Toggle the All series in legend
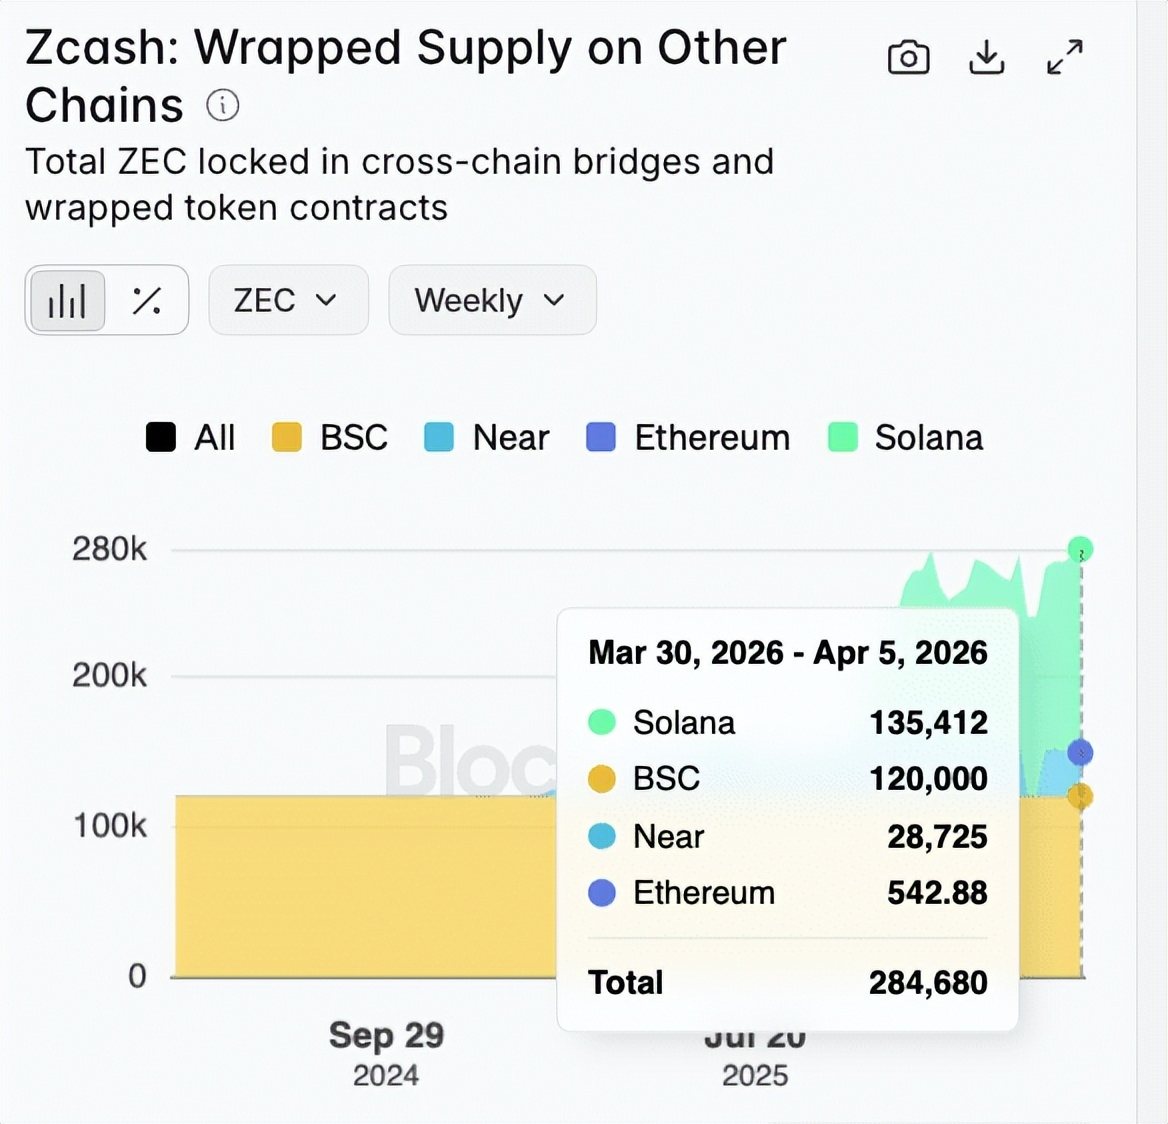 pyautogui.click(x=191, y=438)
